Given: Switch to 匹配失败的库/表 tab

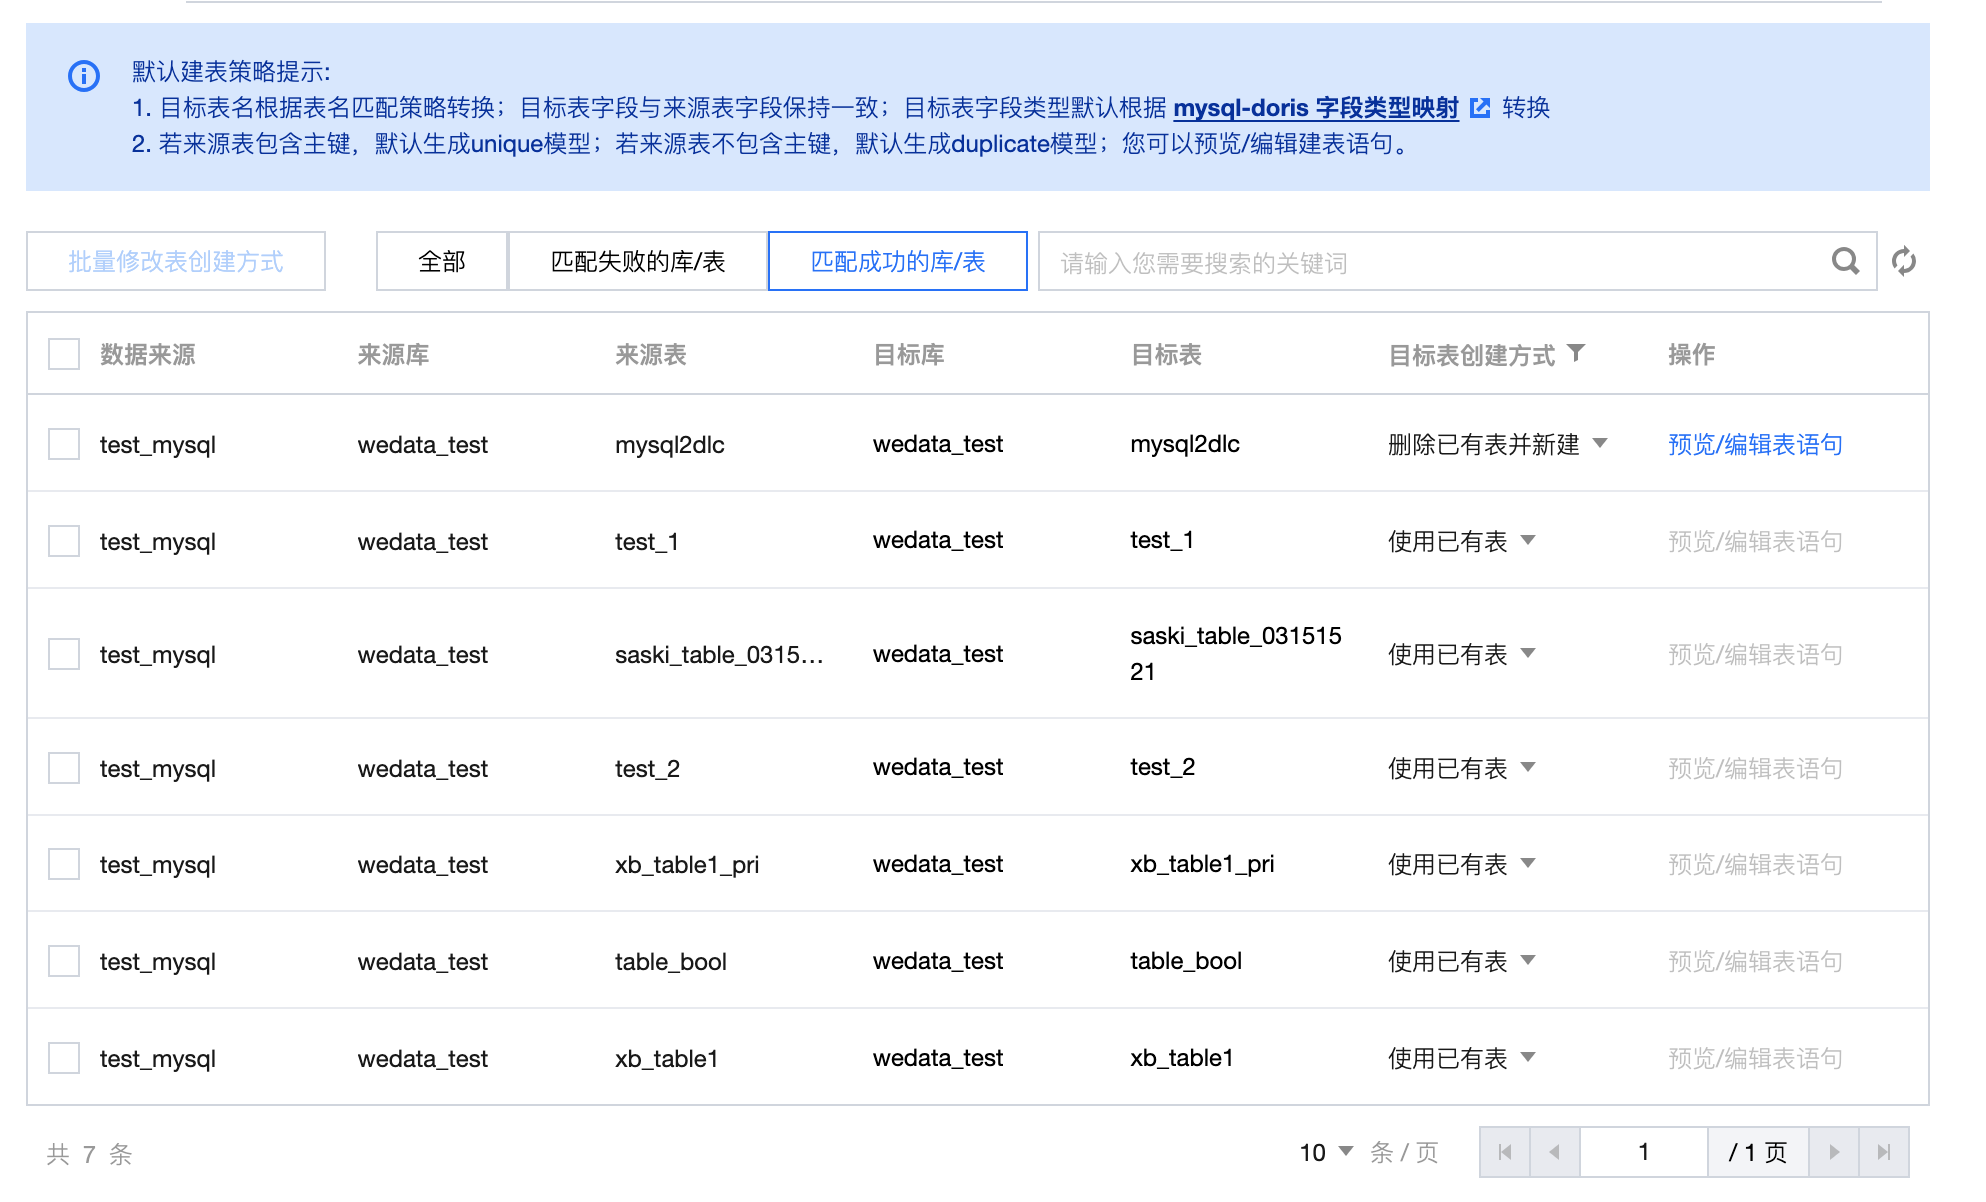Looking at the screenshot, I should pos(638,261).
